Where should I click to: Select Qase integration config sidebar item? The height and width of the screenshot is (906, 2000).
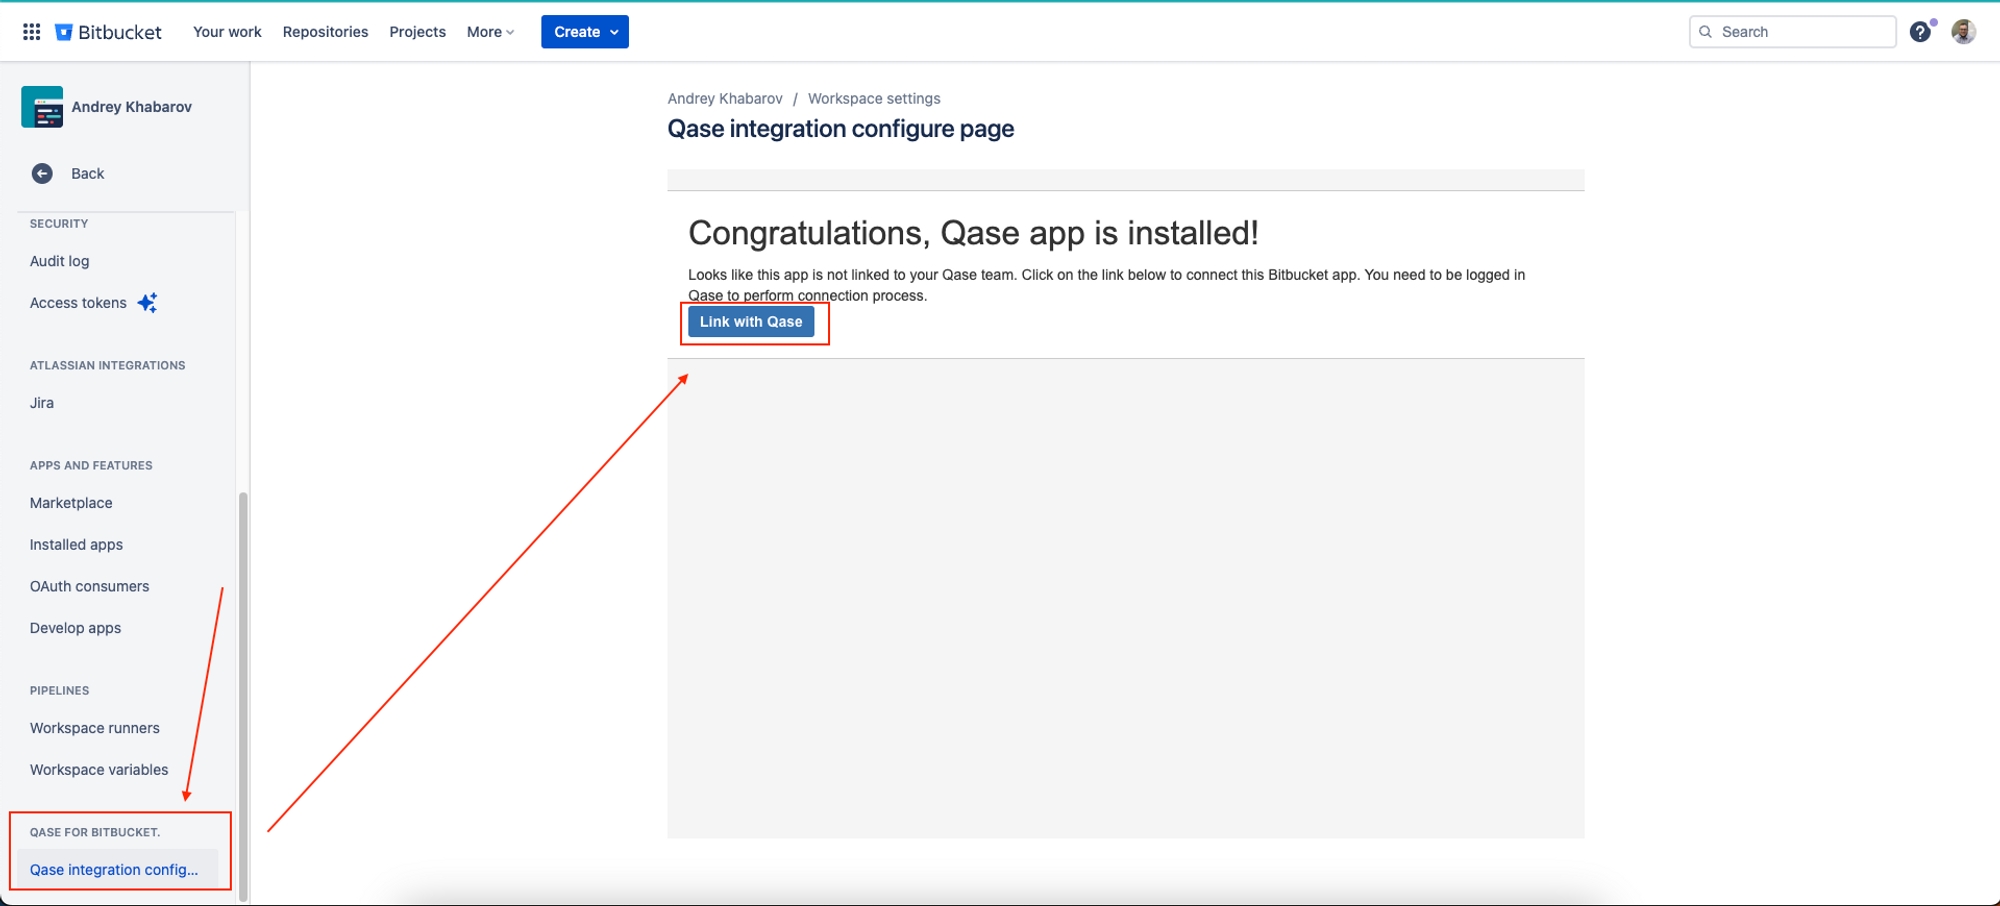114,870
